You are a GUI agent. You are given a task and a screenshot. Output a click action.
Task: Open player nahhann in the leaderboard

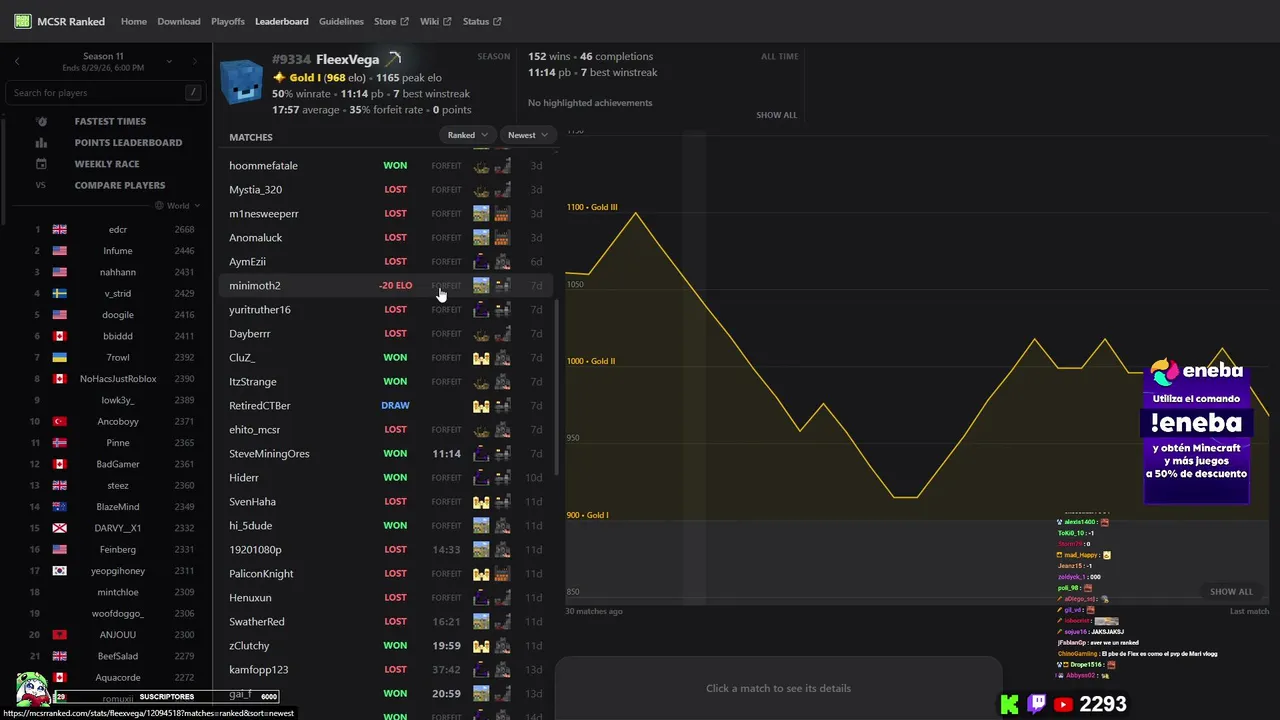(117, 273)
